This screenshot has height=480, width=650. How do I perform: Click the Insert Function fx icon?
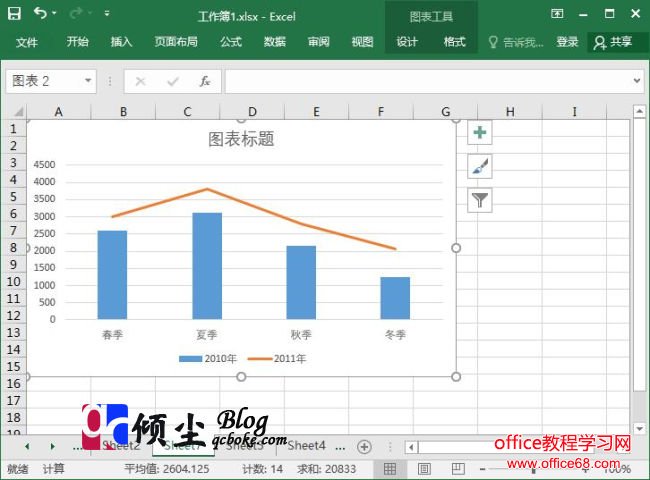(x=205, y=81)
